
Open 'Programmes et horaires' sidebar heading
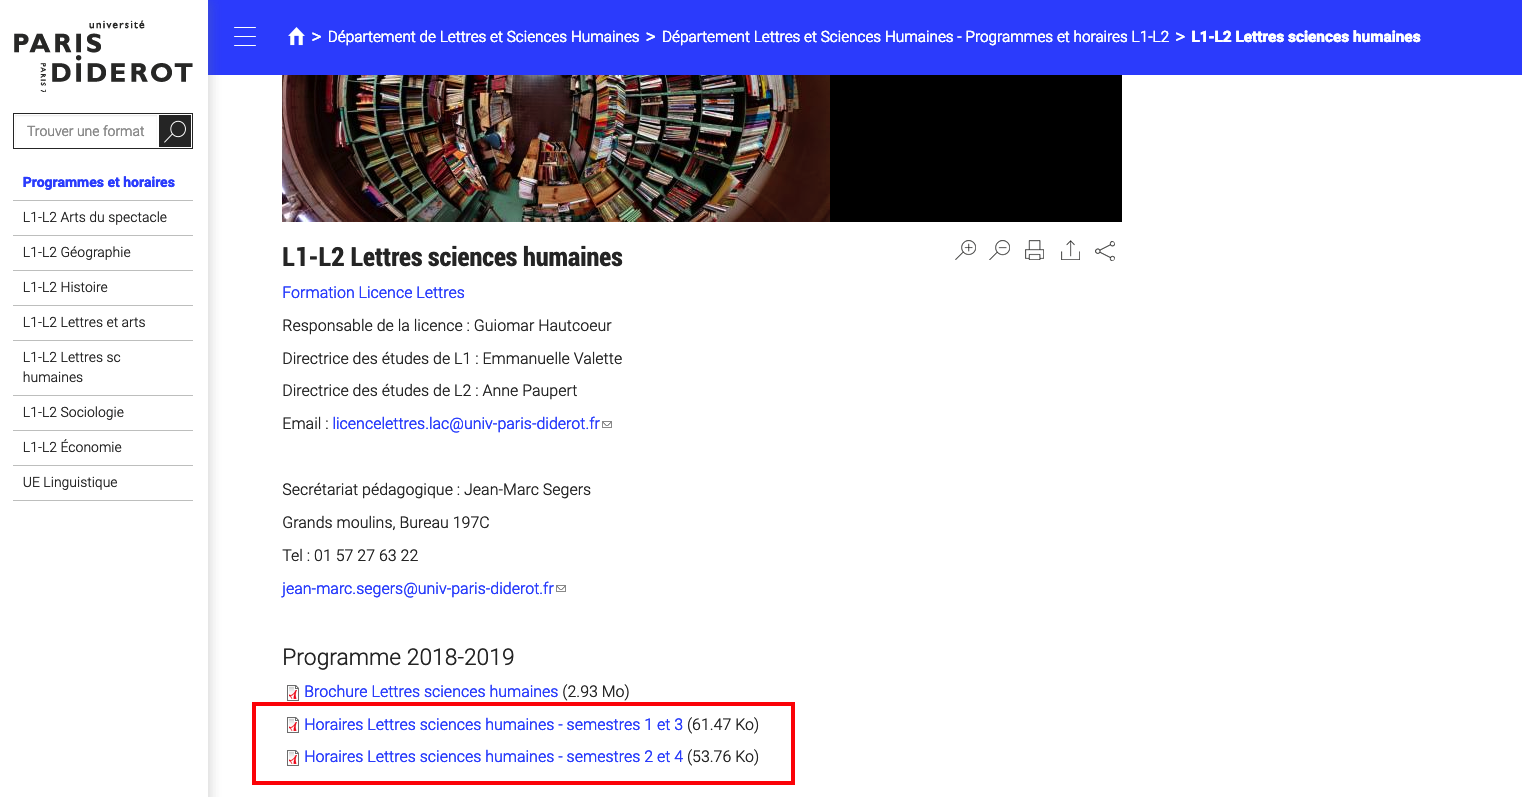(99, 182)
